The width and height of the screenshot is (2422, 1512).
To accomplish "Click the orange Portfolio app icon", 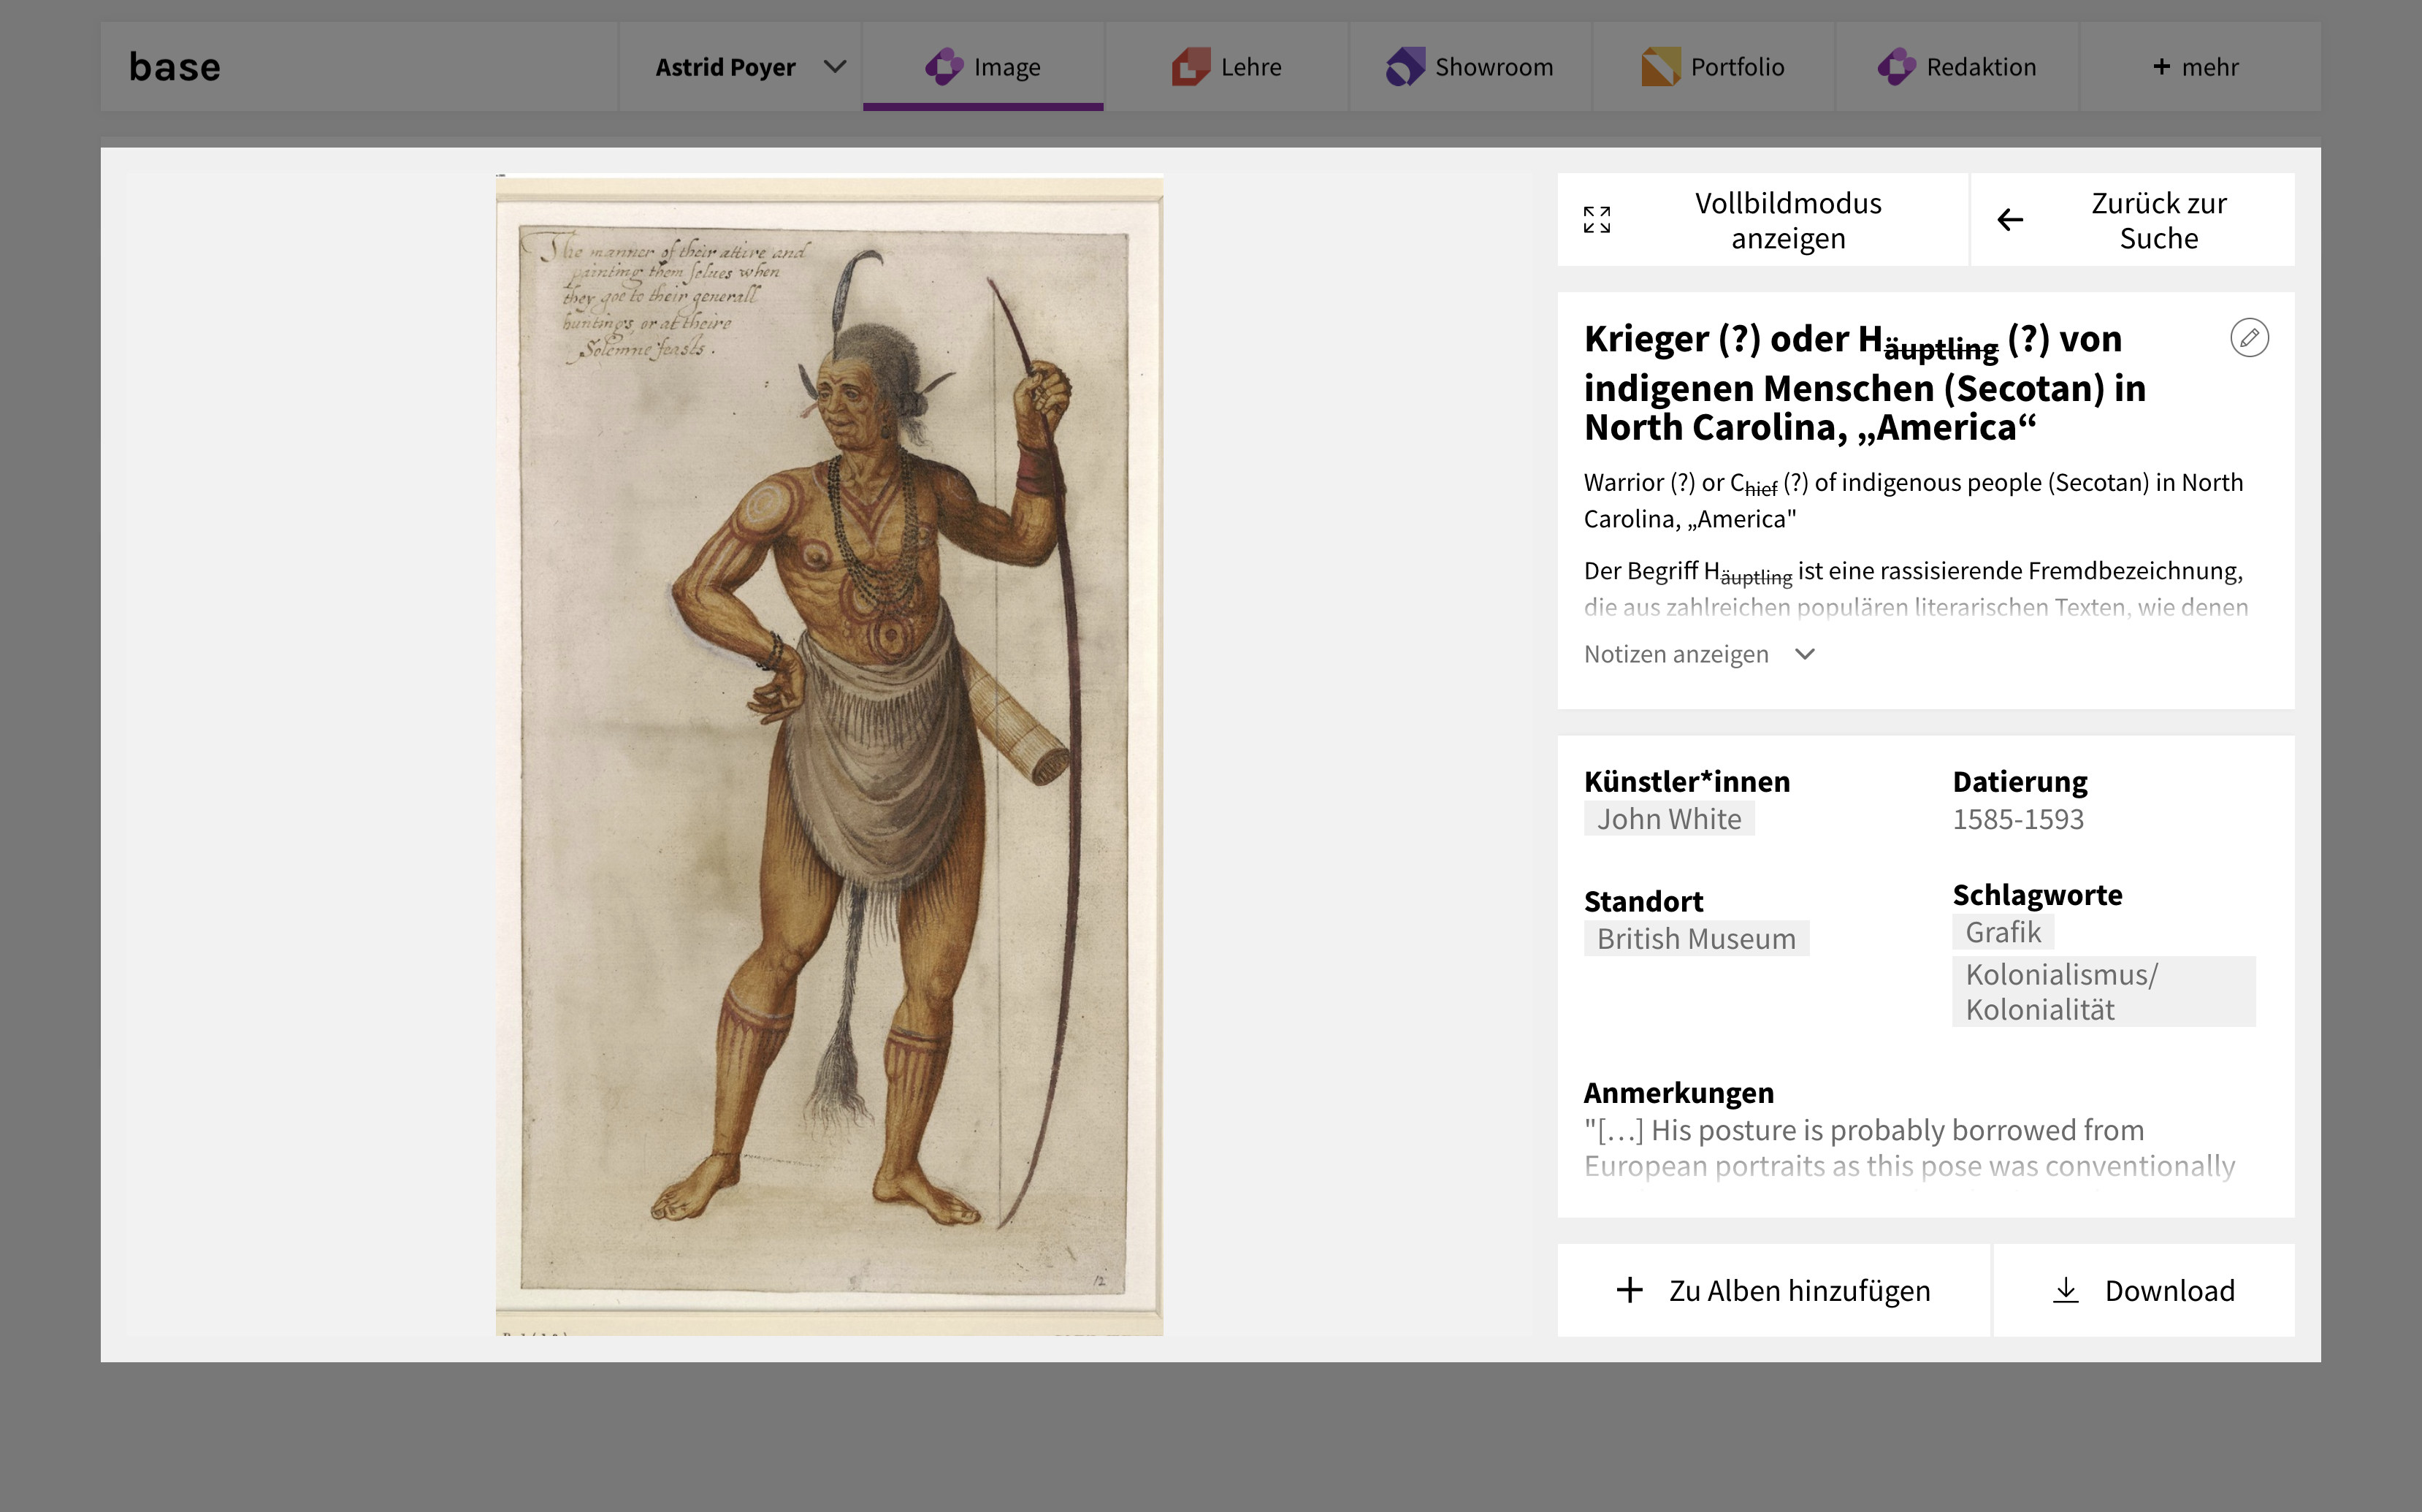I will tap(1660, 67).
